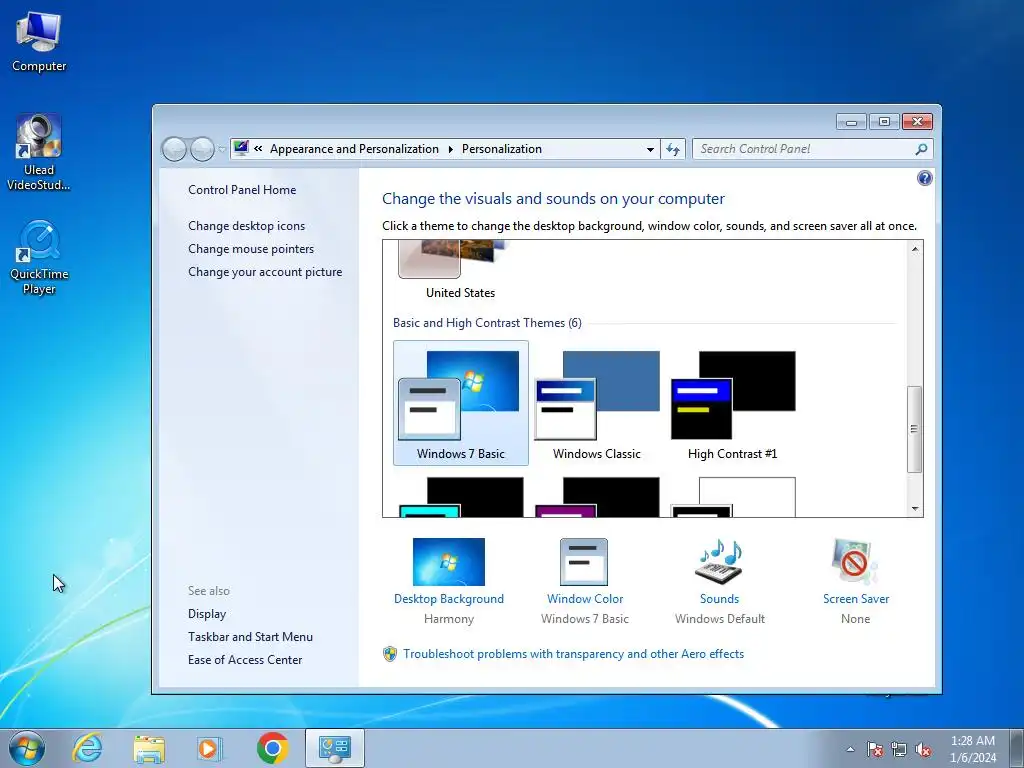Expand the address bar history dropdown
1024x768 pixels.
coord(650,150)
